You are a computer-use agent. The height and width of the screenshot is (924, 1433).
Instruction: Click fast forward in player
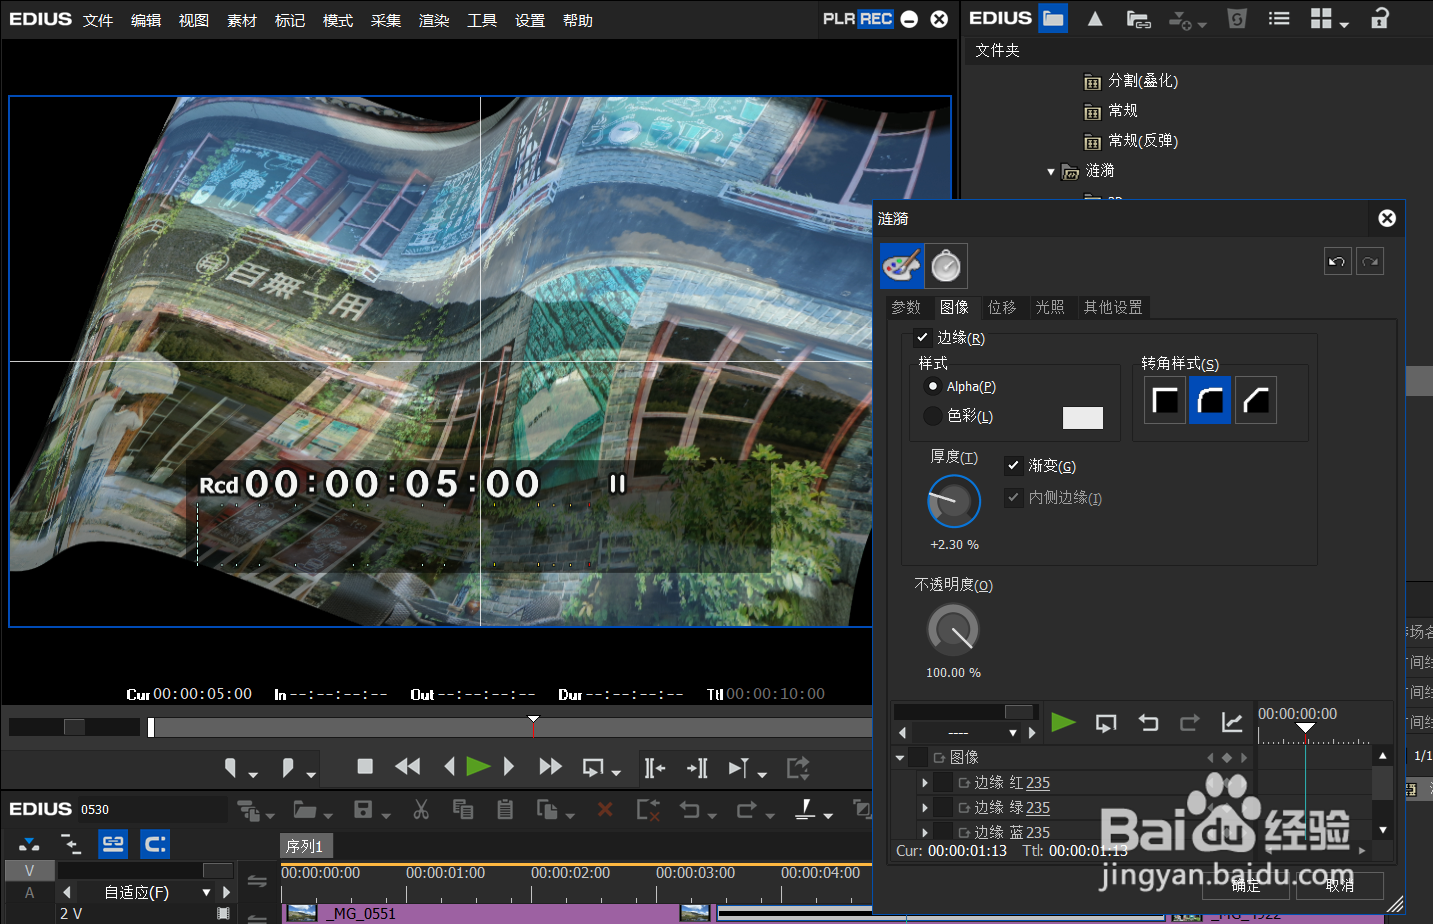click(550, 767)
